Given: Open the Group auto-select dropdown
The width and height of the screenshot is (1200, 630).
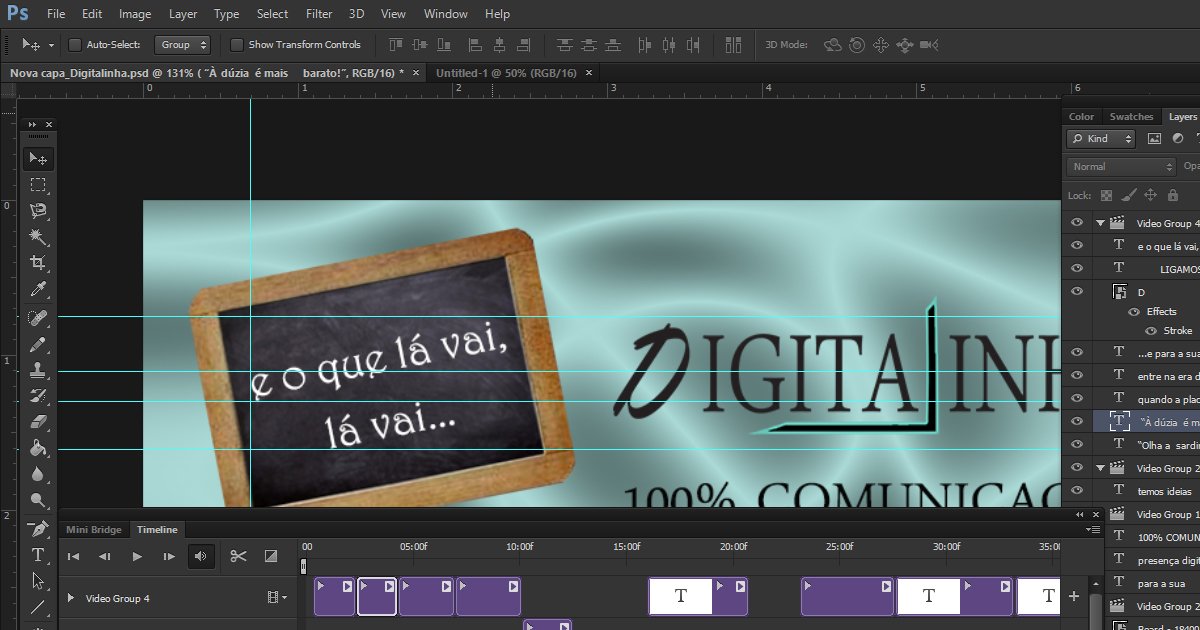Looking at the screenshot, I should pos(184,45).
